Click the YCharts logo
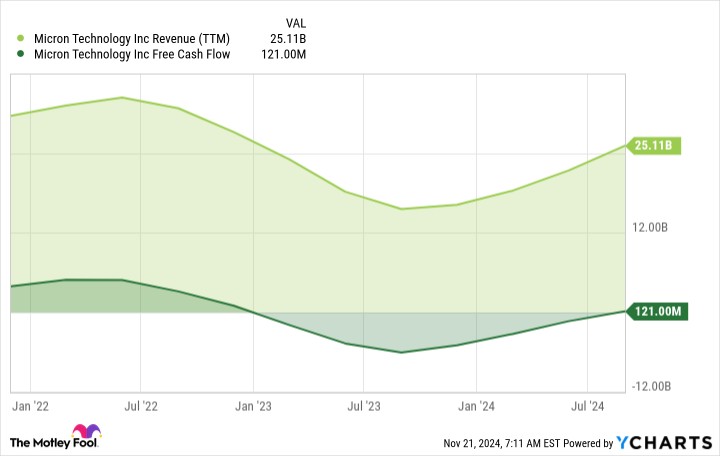Image resolution: width=720 pixels, height=456 pixels. click(664, 443)
